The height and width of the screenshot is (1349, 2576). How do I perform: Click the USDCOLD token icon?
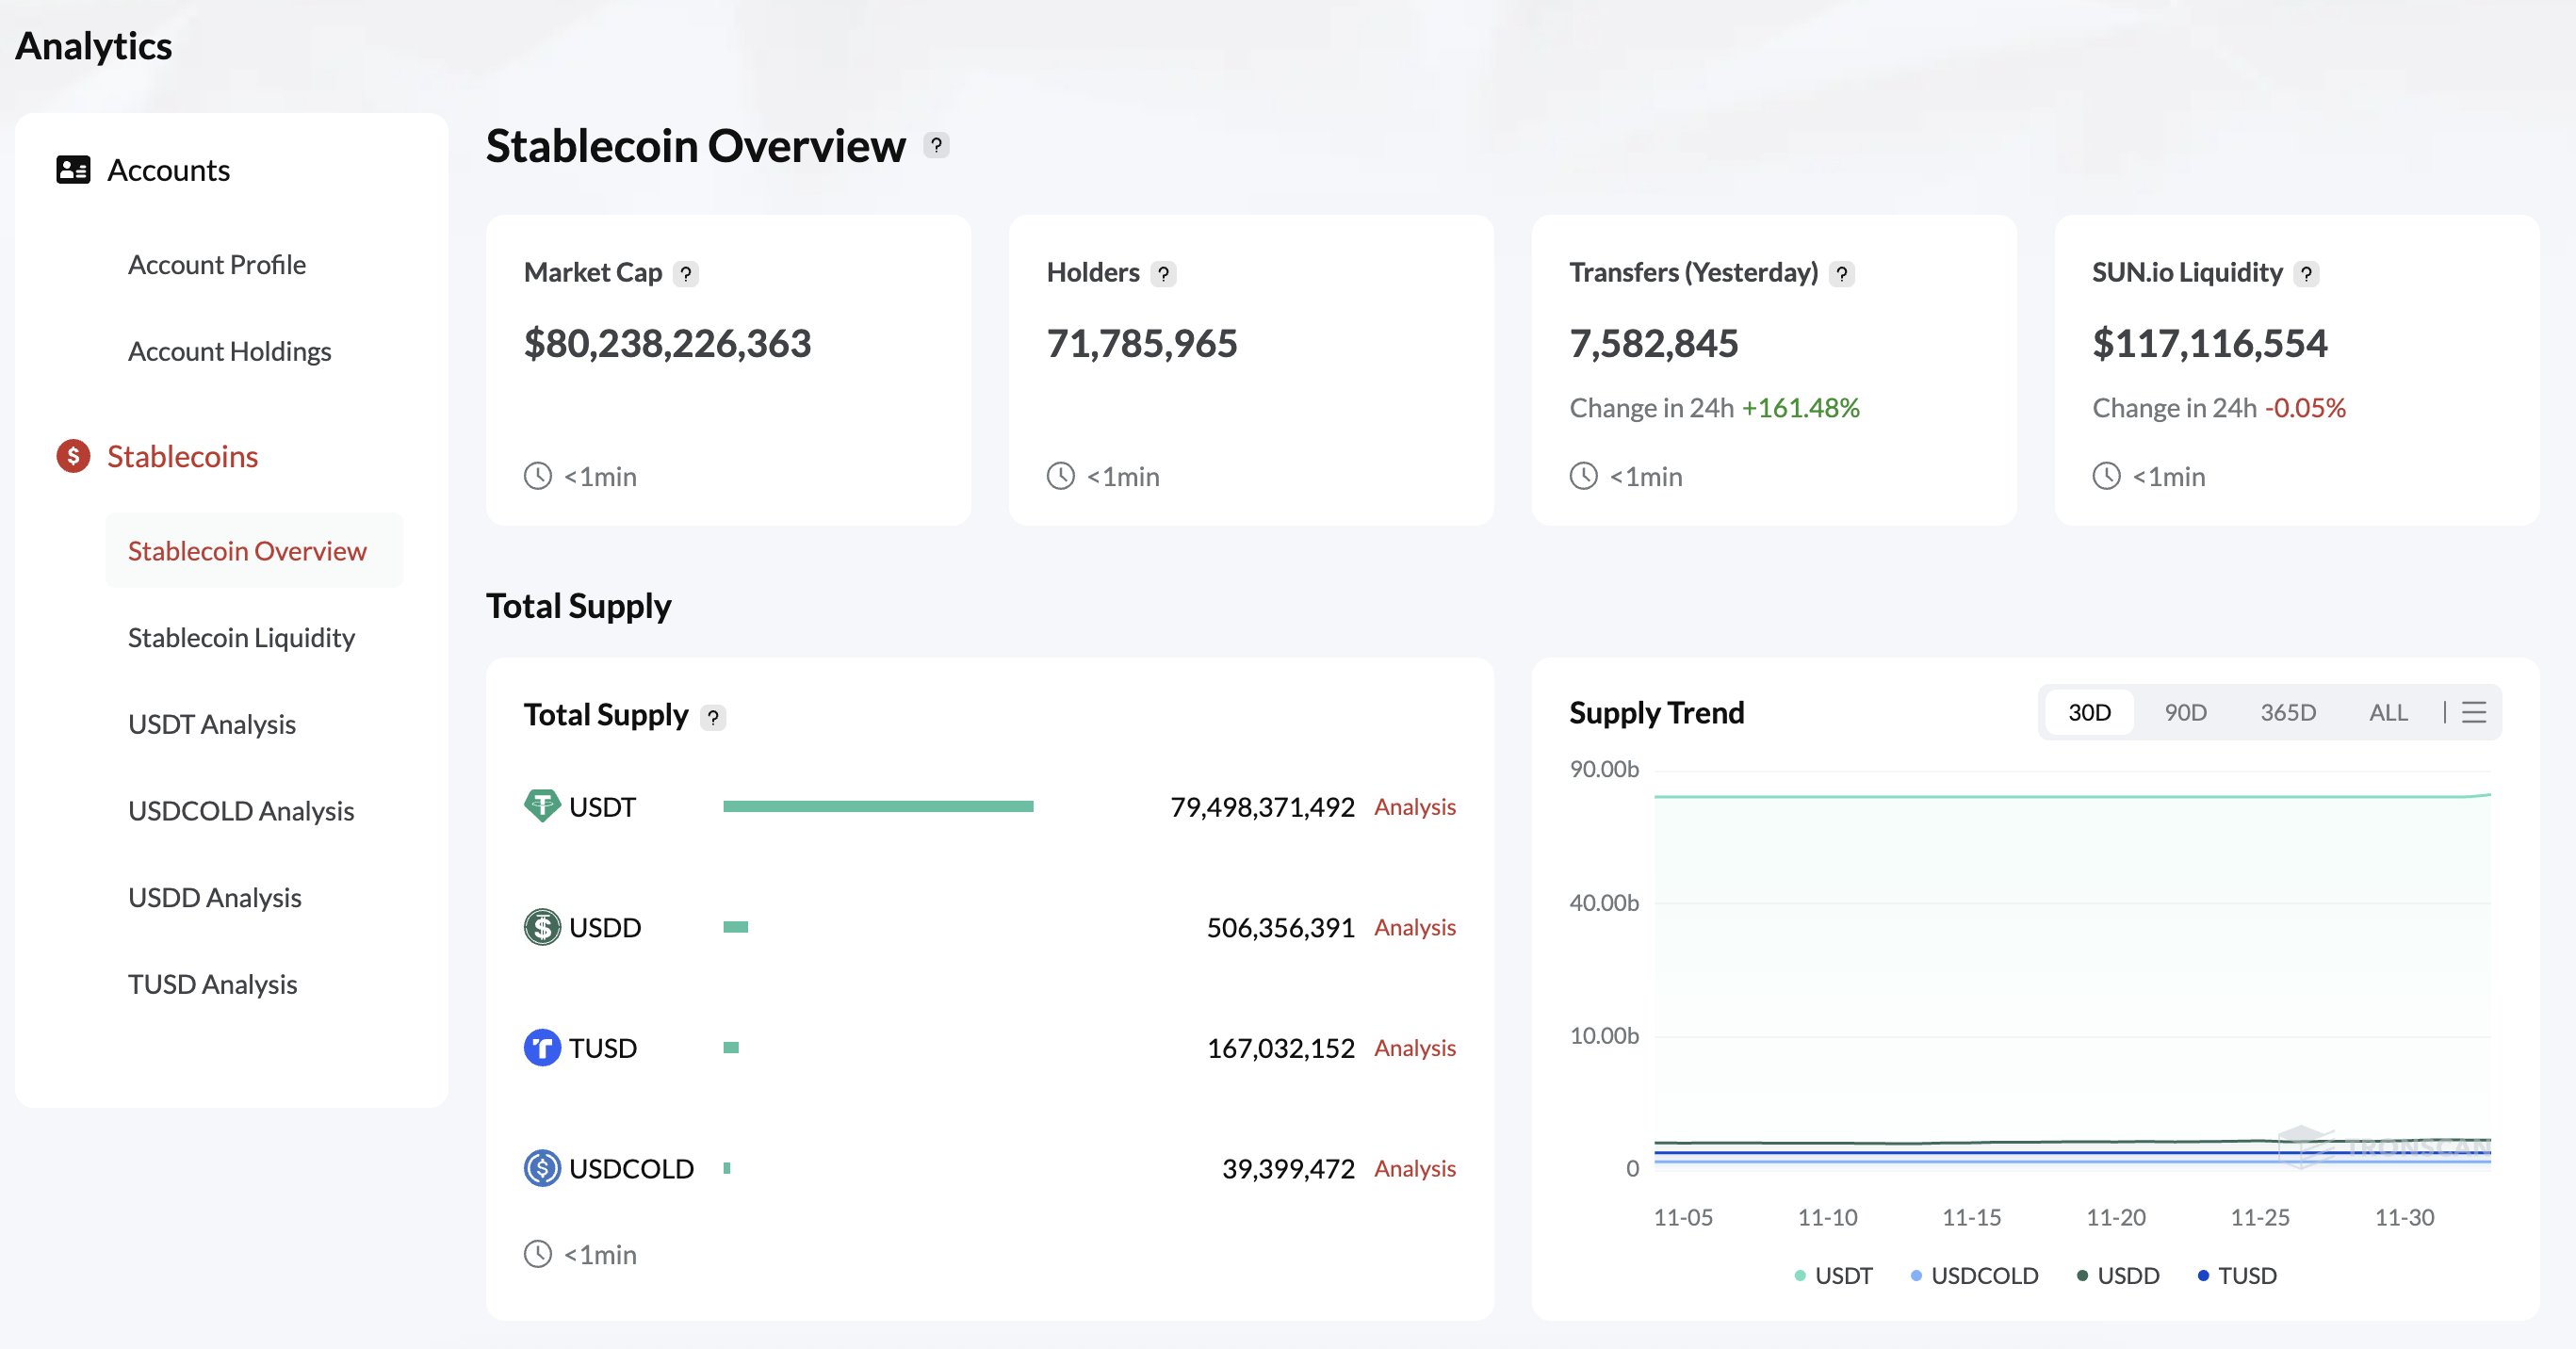click(x=541, y=1168)
